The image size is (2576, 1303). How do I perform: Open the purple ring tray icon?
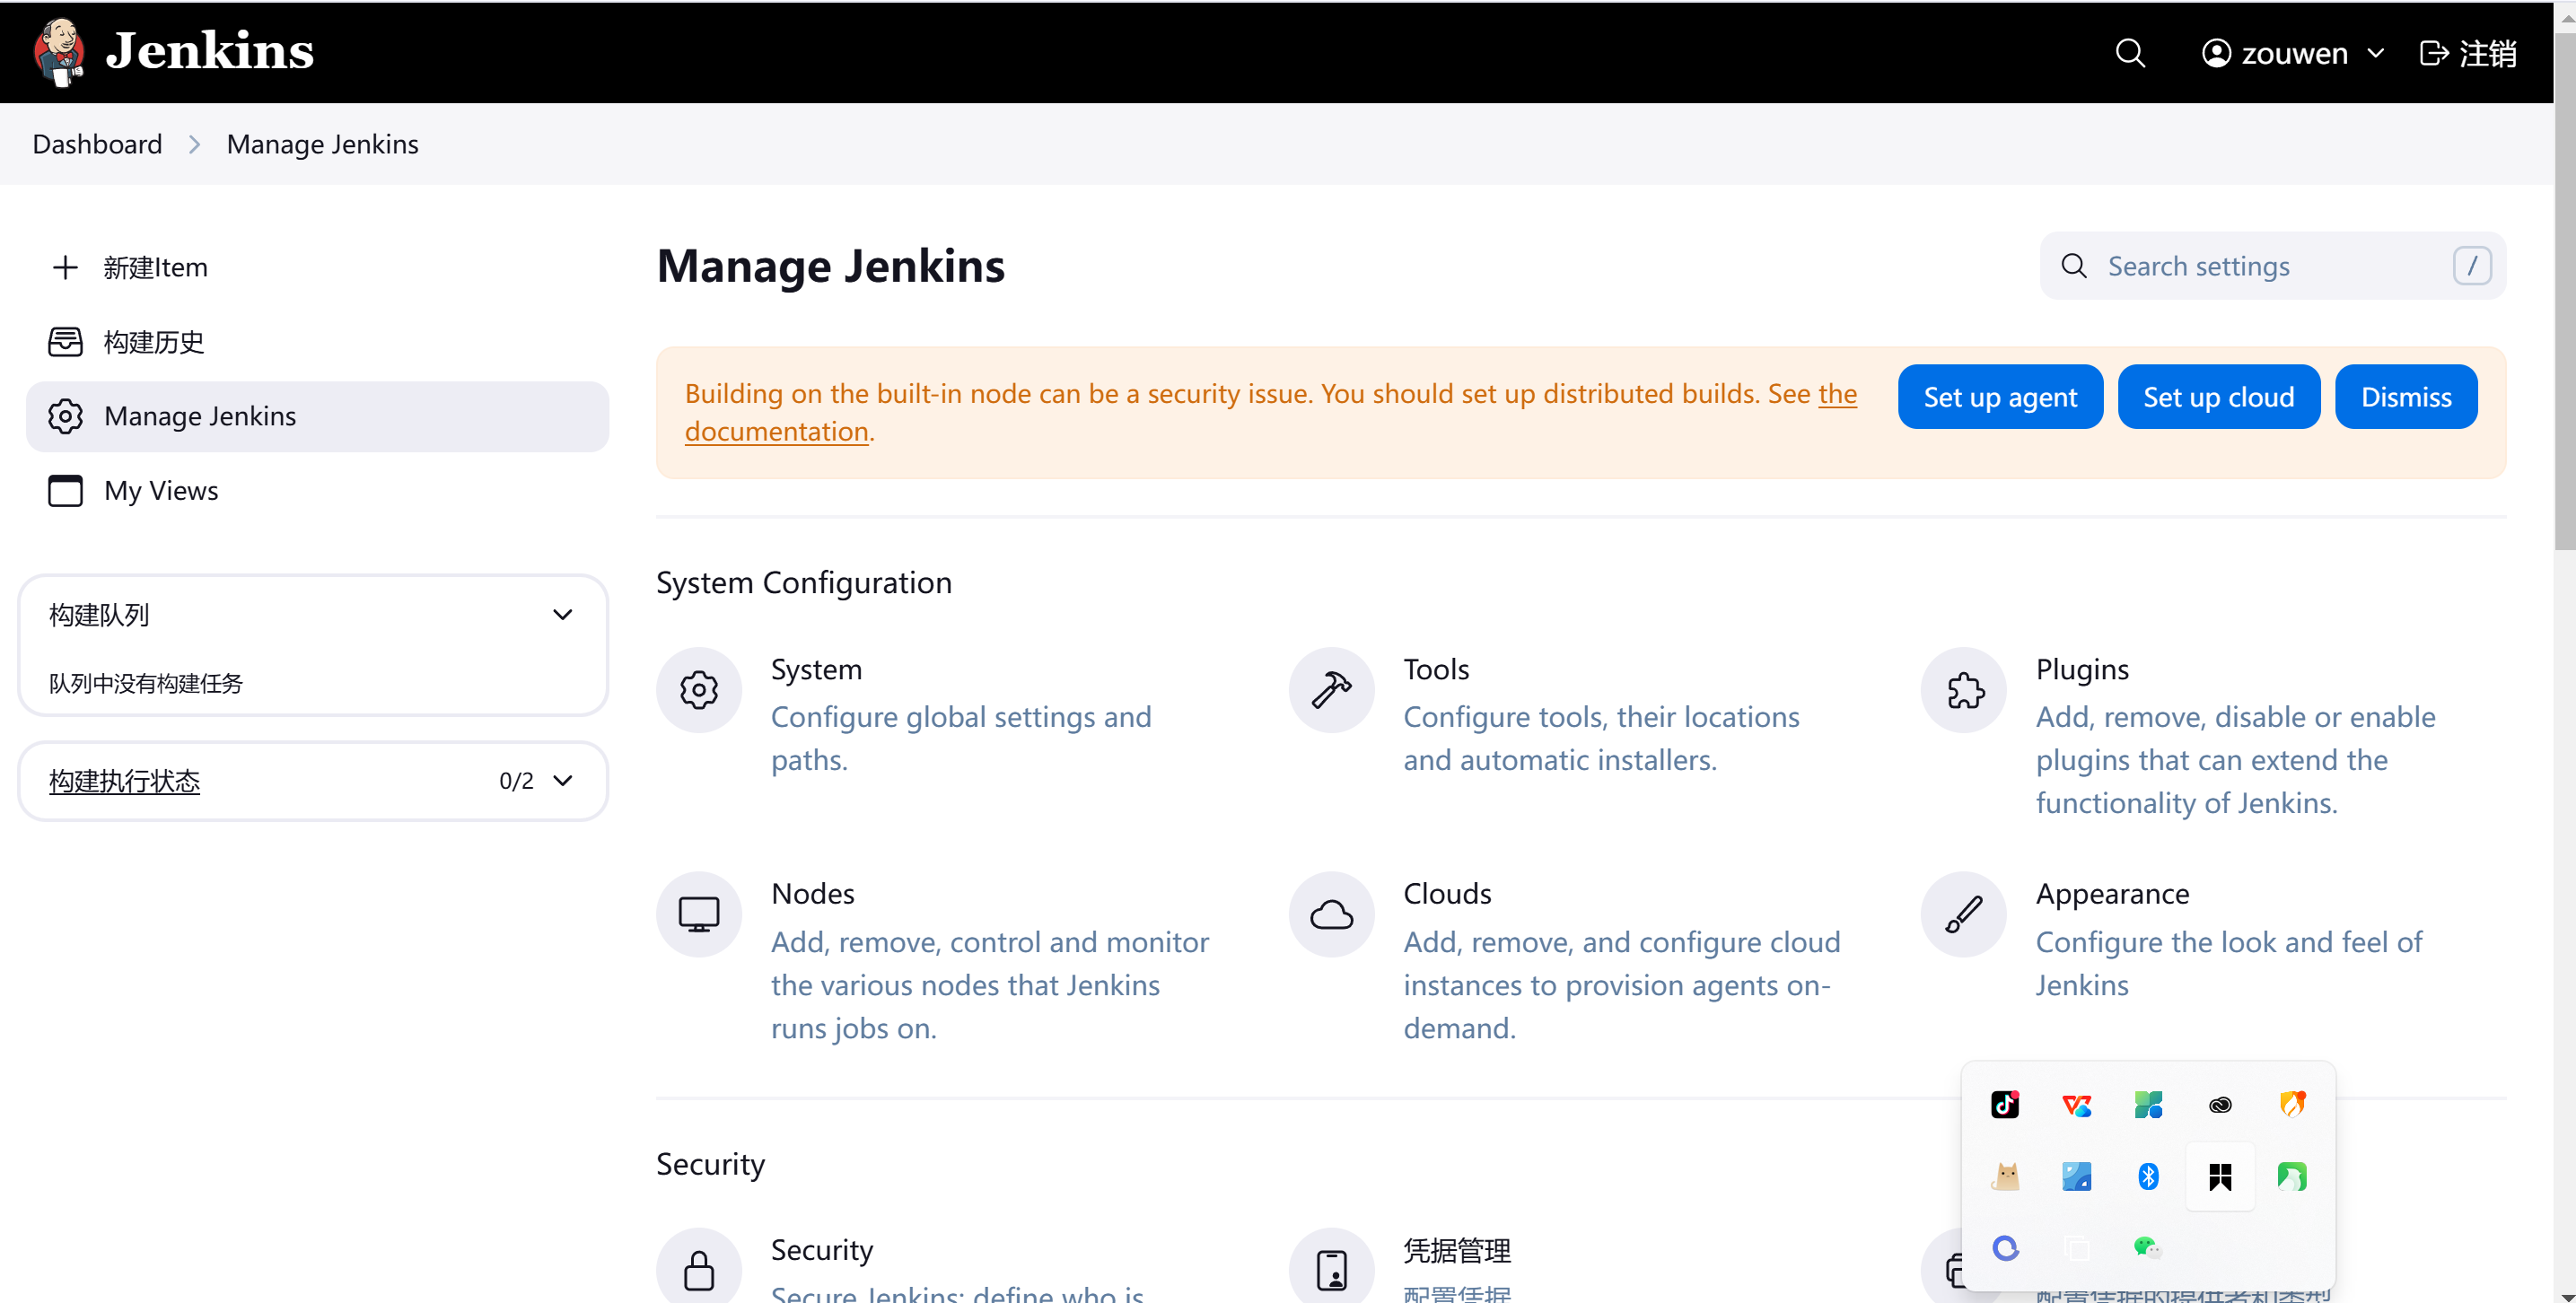click(2005, 1247)
